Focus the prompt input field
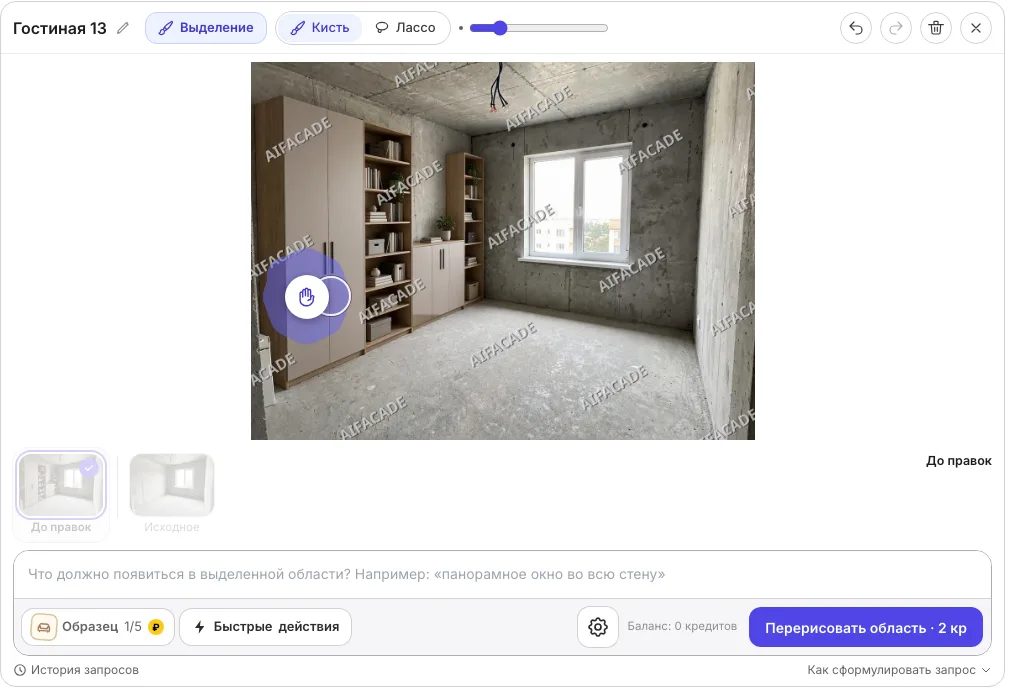Viewport: 1029px width, 690px height. click(503, 574)
